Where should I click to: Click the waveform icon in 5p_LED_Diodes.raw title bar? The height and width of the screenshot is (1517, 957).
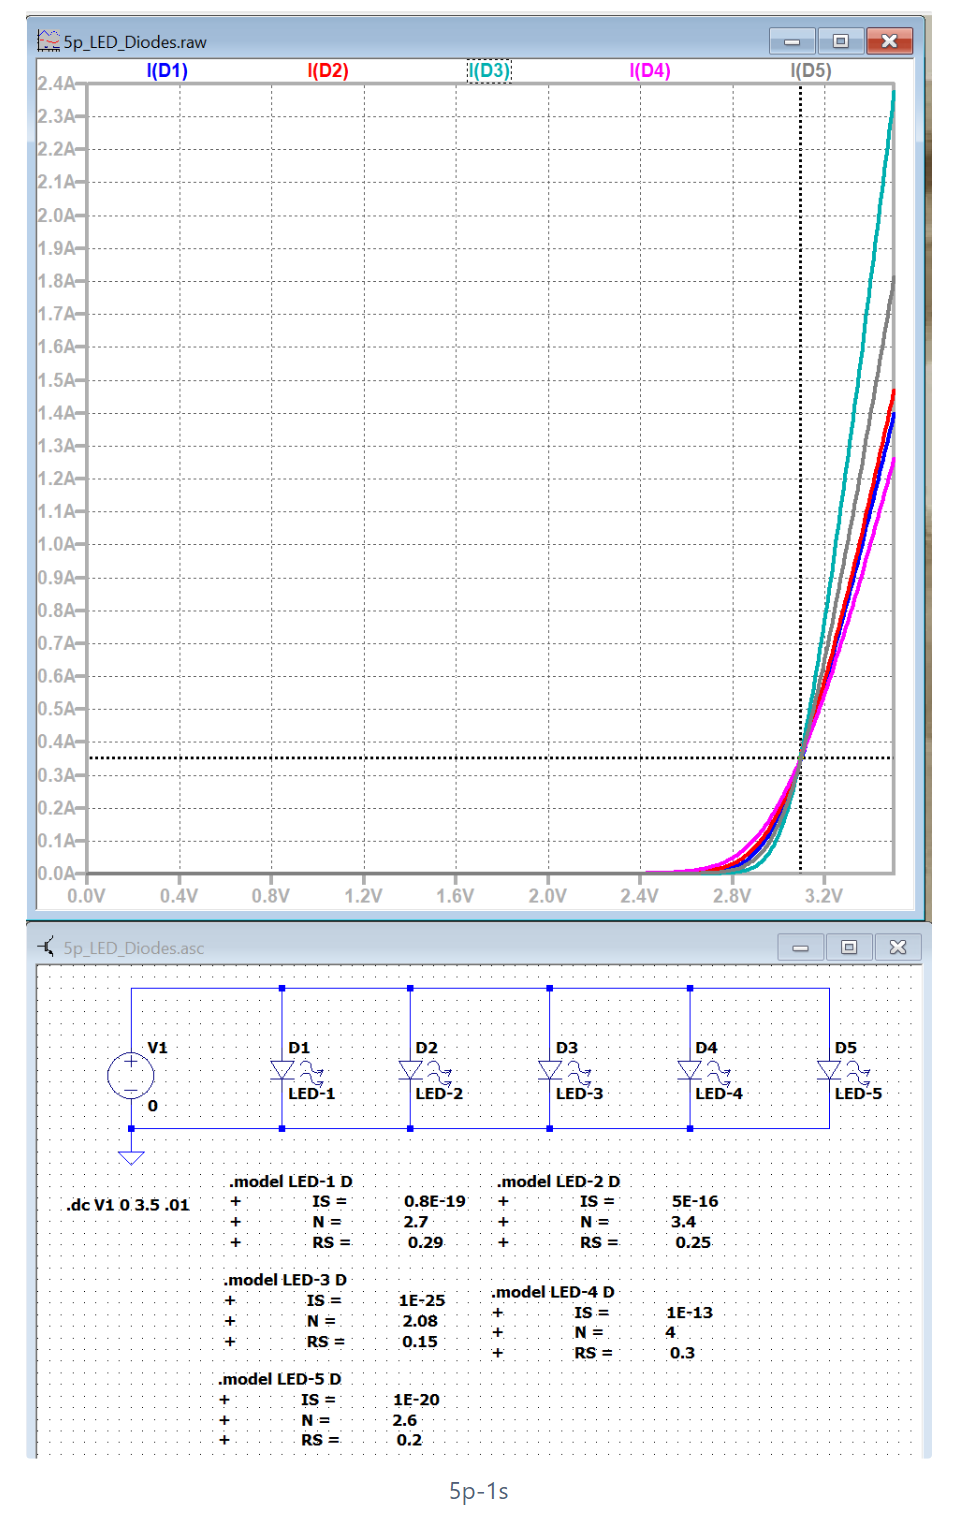coord(48,41)
